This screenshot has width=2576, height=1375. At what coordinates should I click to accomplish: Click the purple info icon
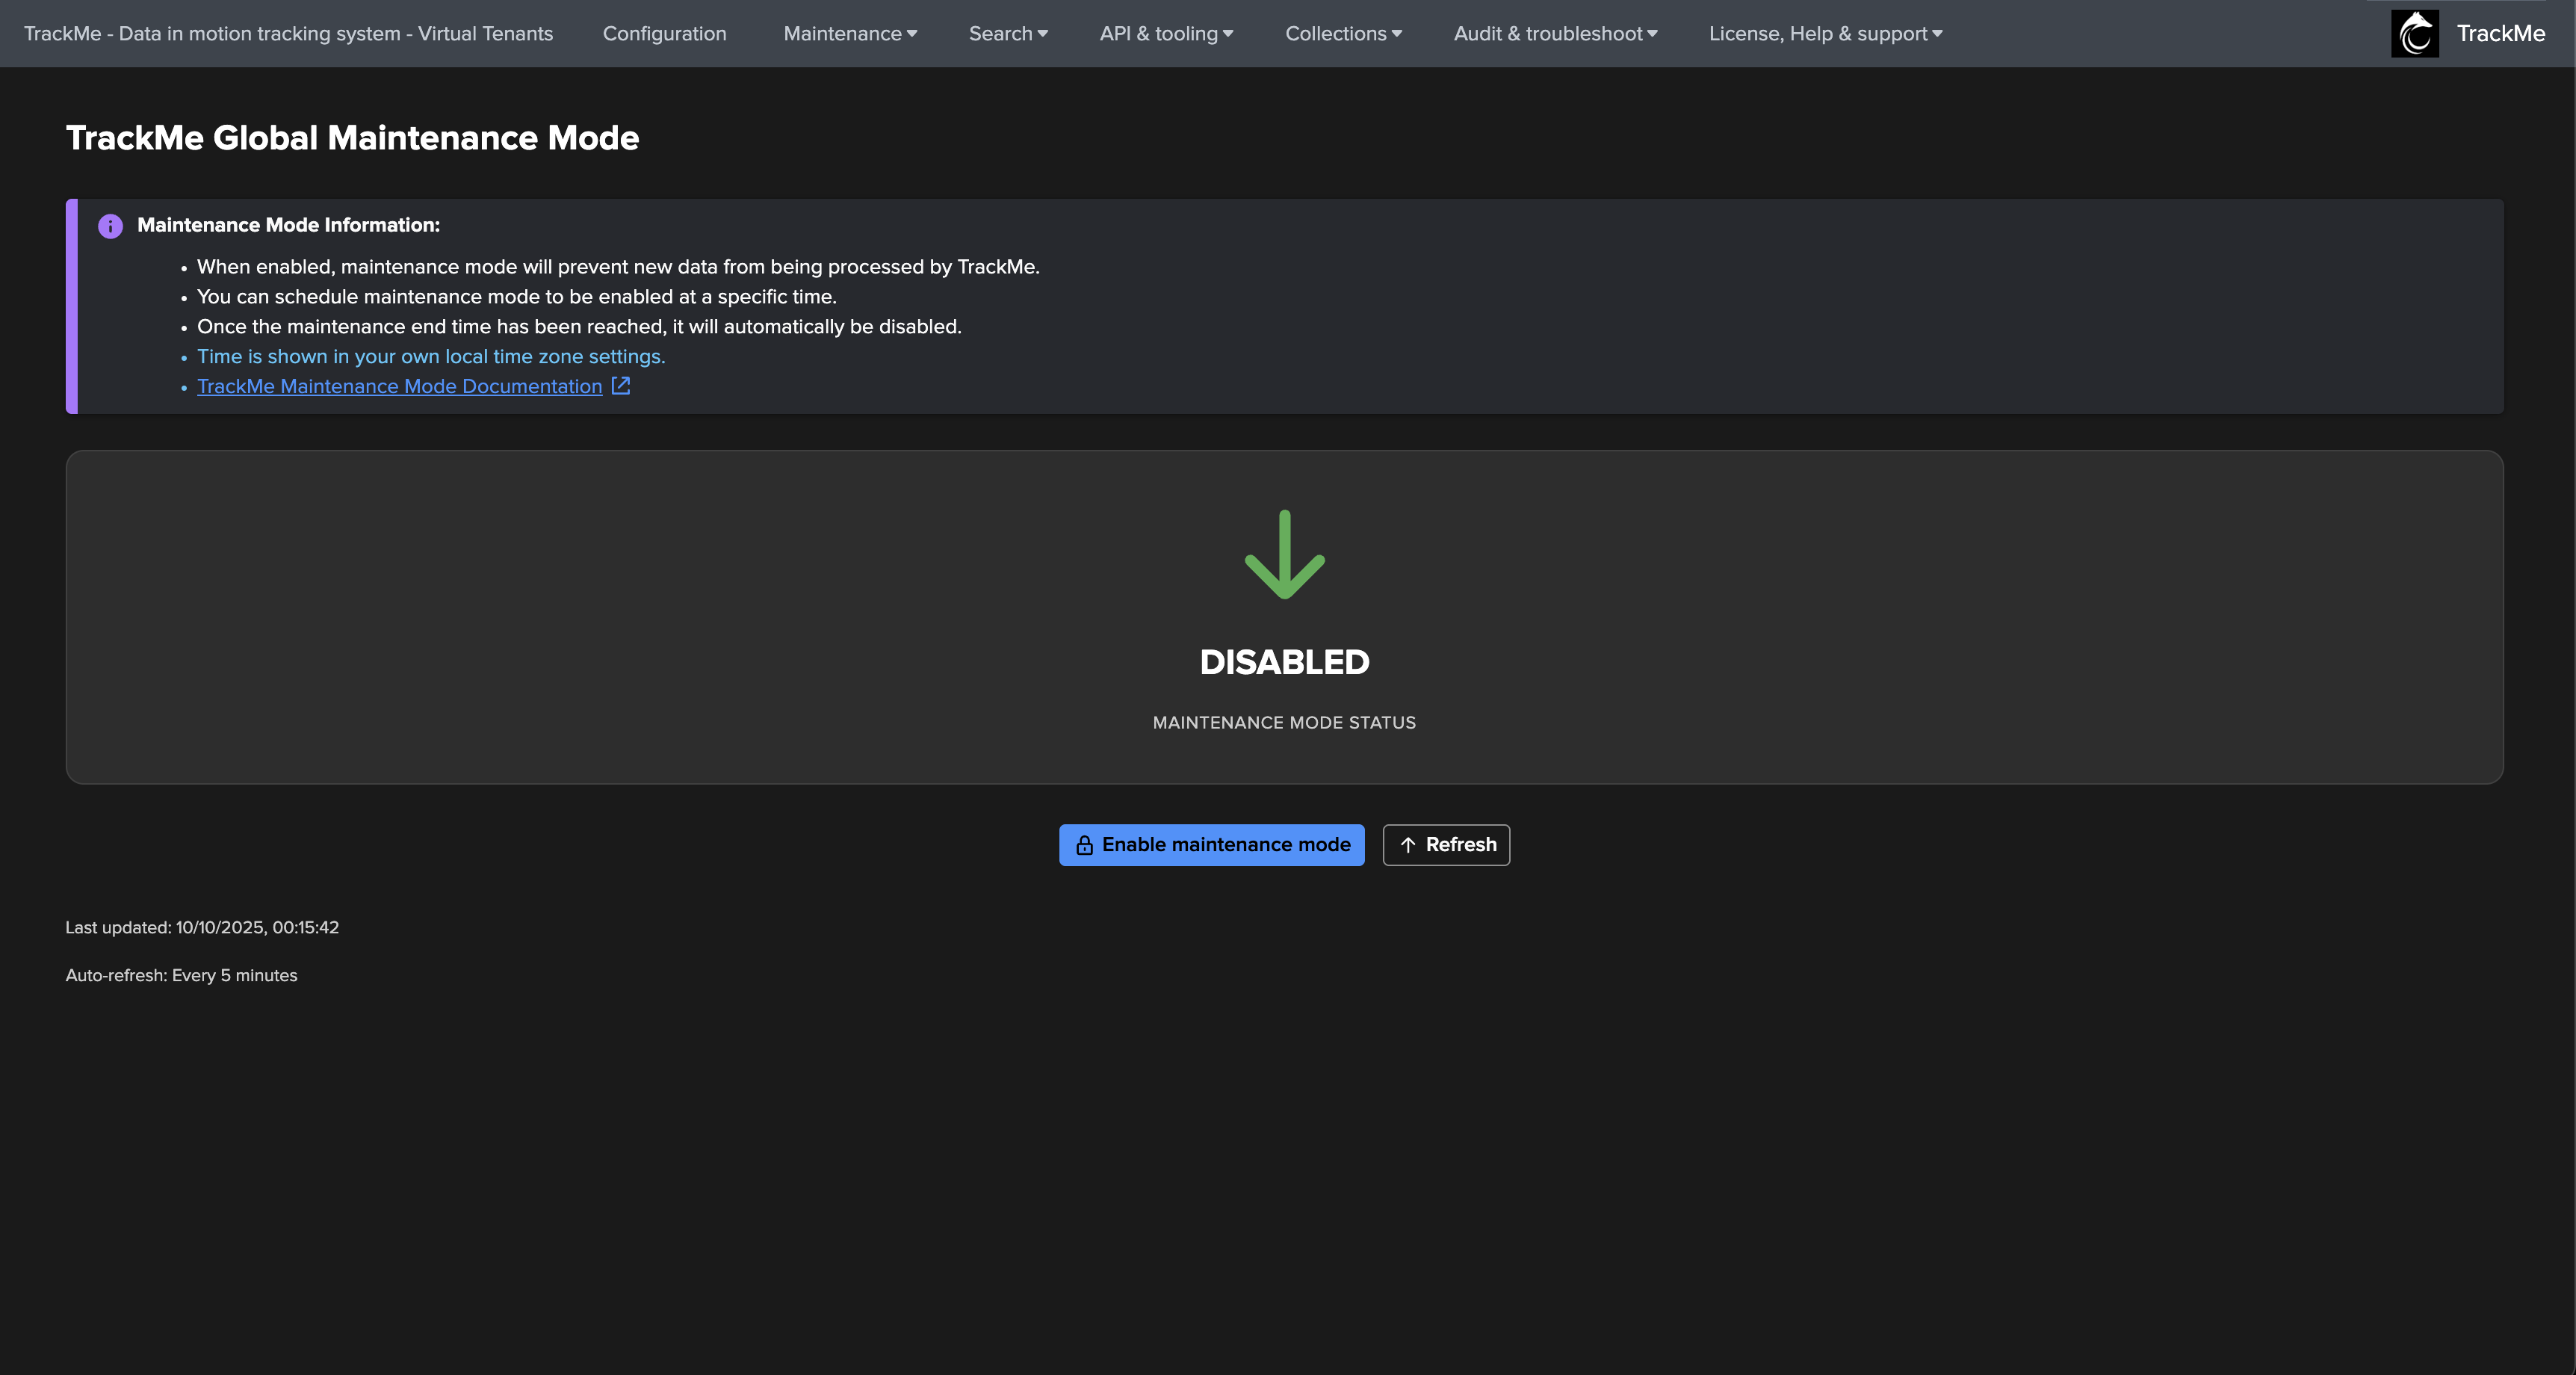(x=110, y=226)
